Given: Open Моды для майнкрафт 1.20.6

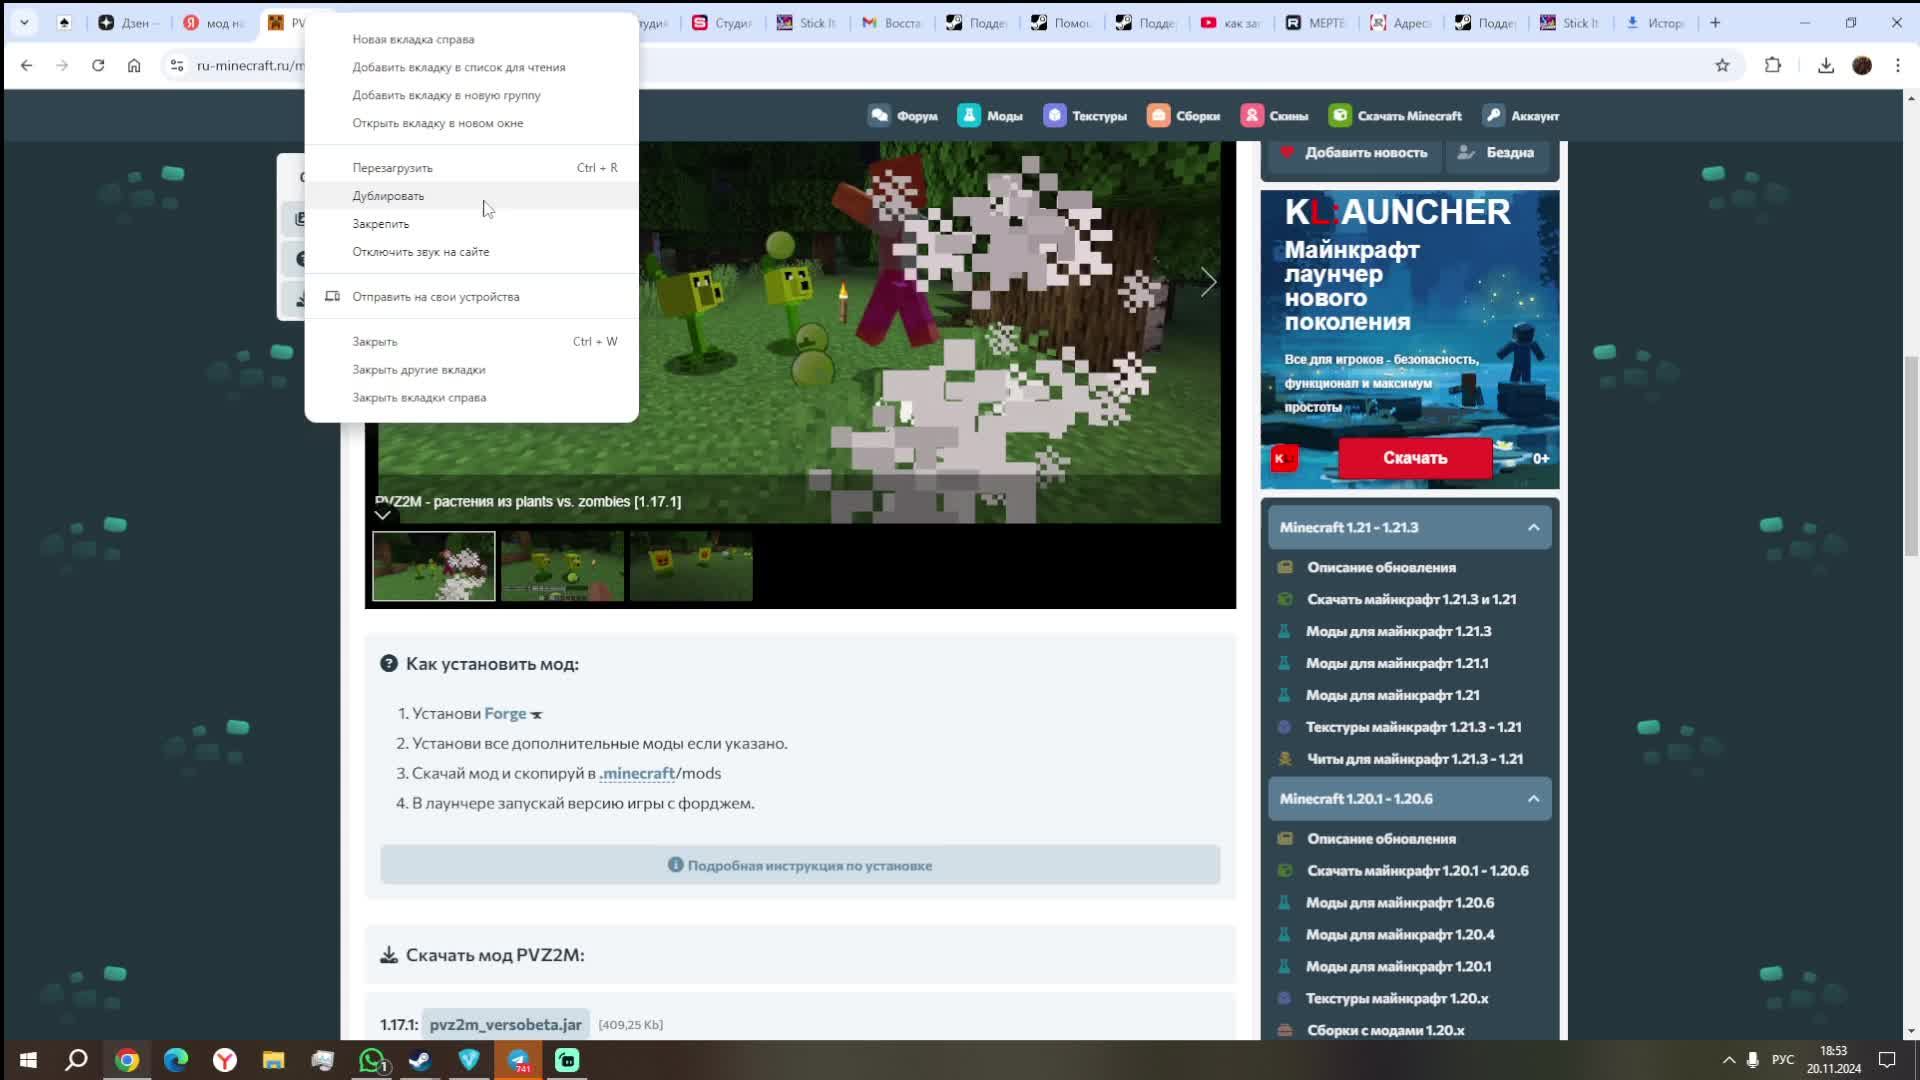Looking at the screenshot, I should point(1400,903).
